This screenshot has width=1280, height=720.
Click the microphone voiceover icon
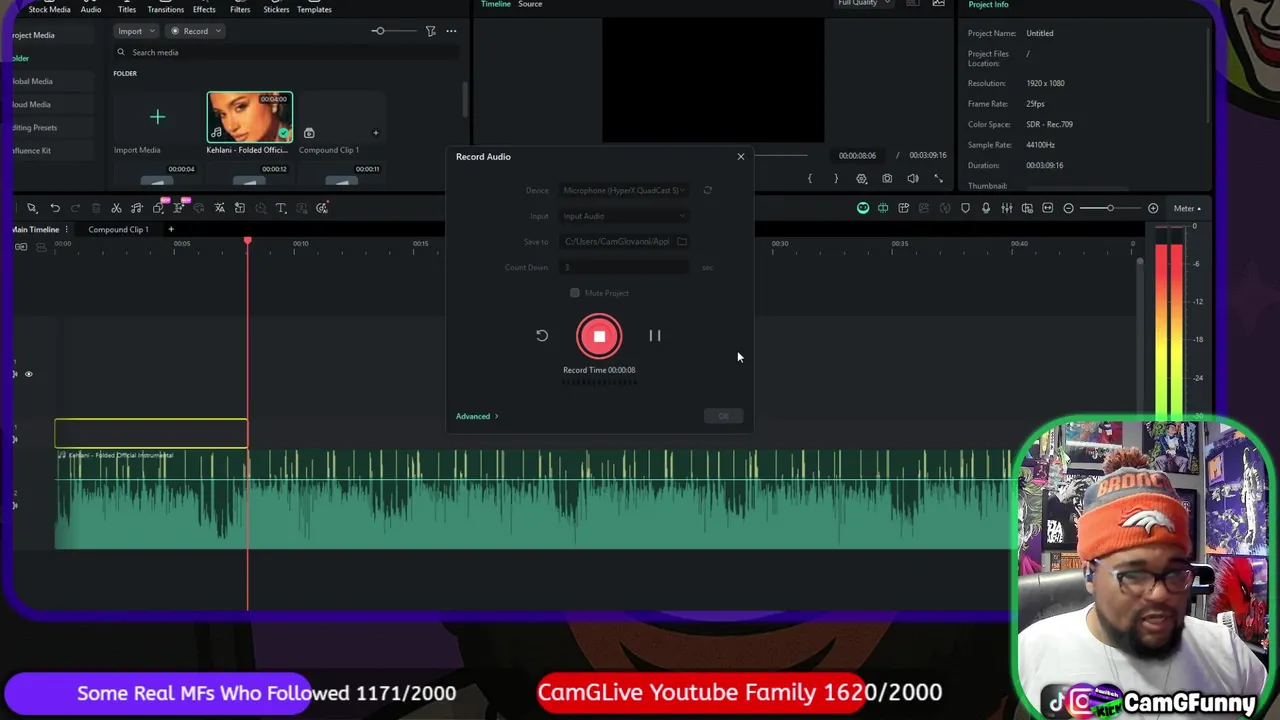[986, 208]
